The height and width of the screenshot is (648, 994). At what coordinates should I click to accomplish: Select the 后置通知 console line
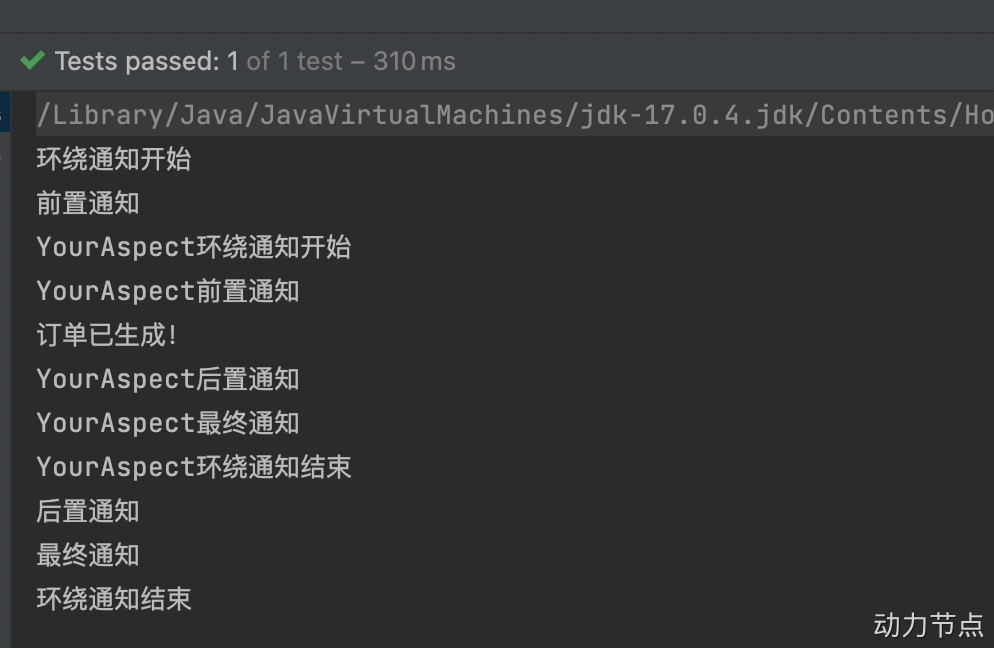point(88,511)
